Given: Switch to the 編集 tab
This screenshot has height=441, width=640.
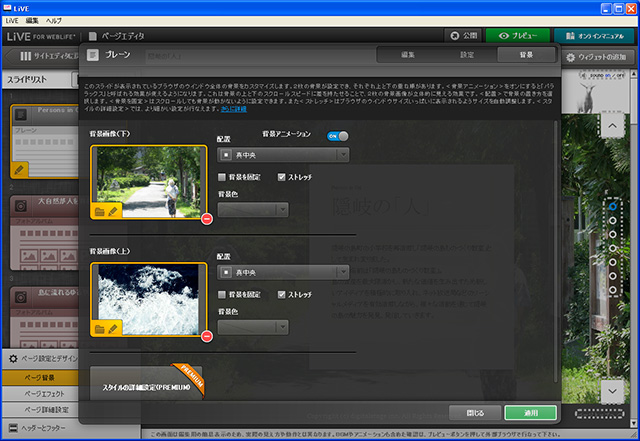Looking at the screenshot, I should pyautogui.click(x=407, y=55).
